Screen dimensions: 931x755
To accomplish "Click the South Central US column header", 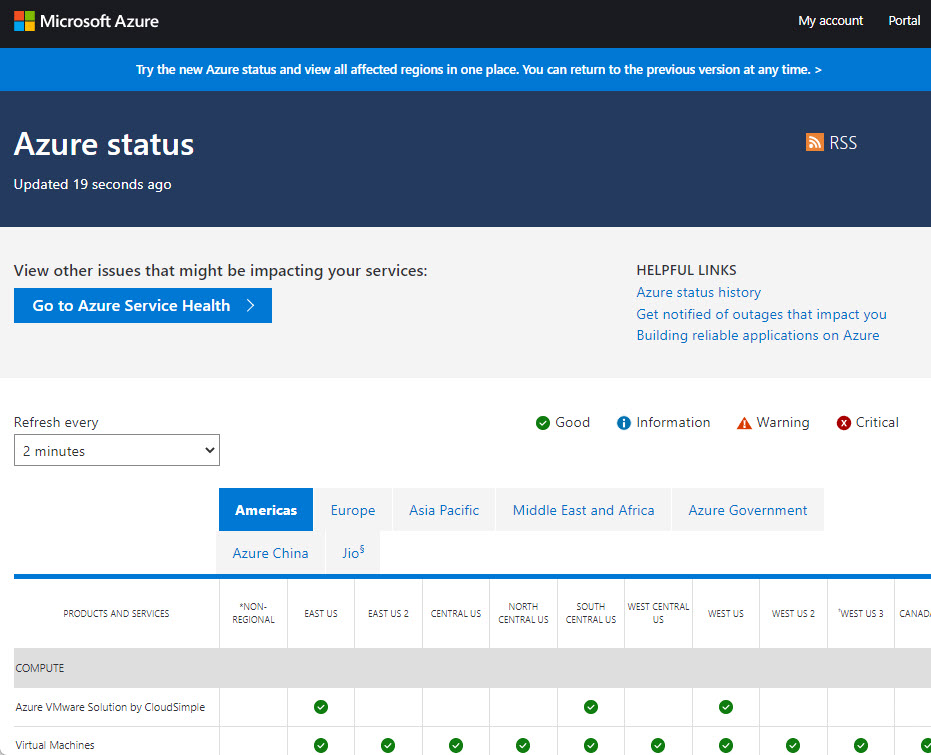I will pyautogui.click(x=591, y=613).
